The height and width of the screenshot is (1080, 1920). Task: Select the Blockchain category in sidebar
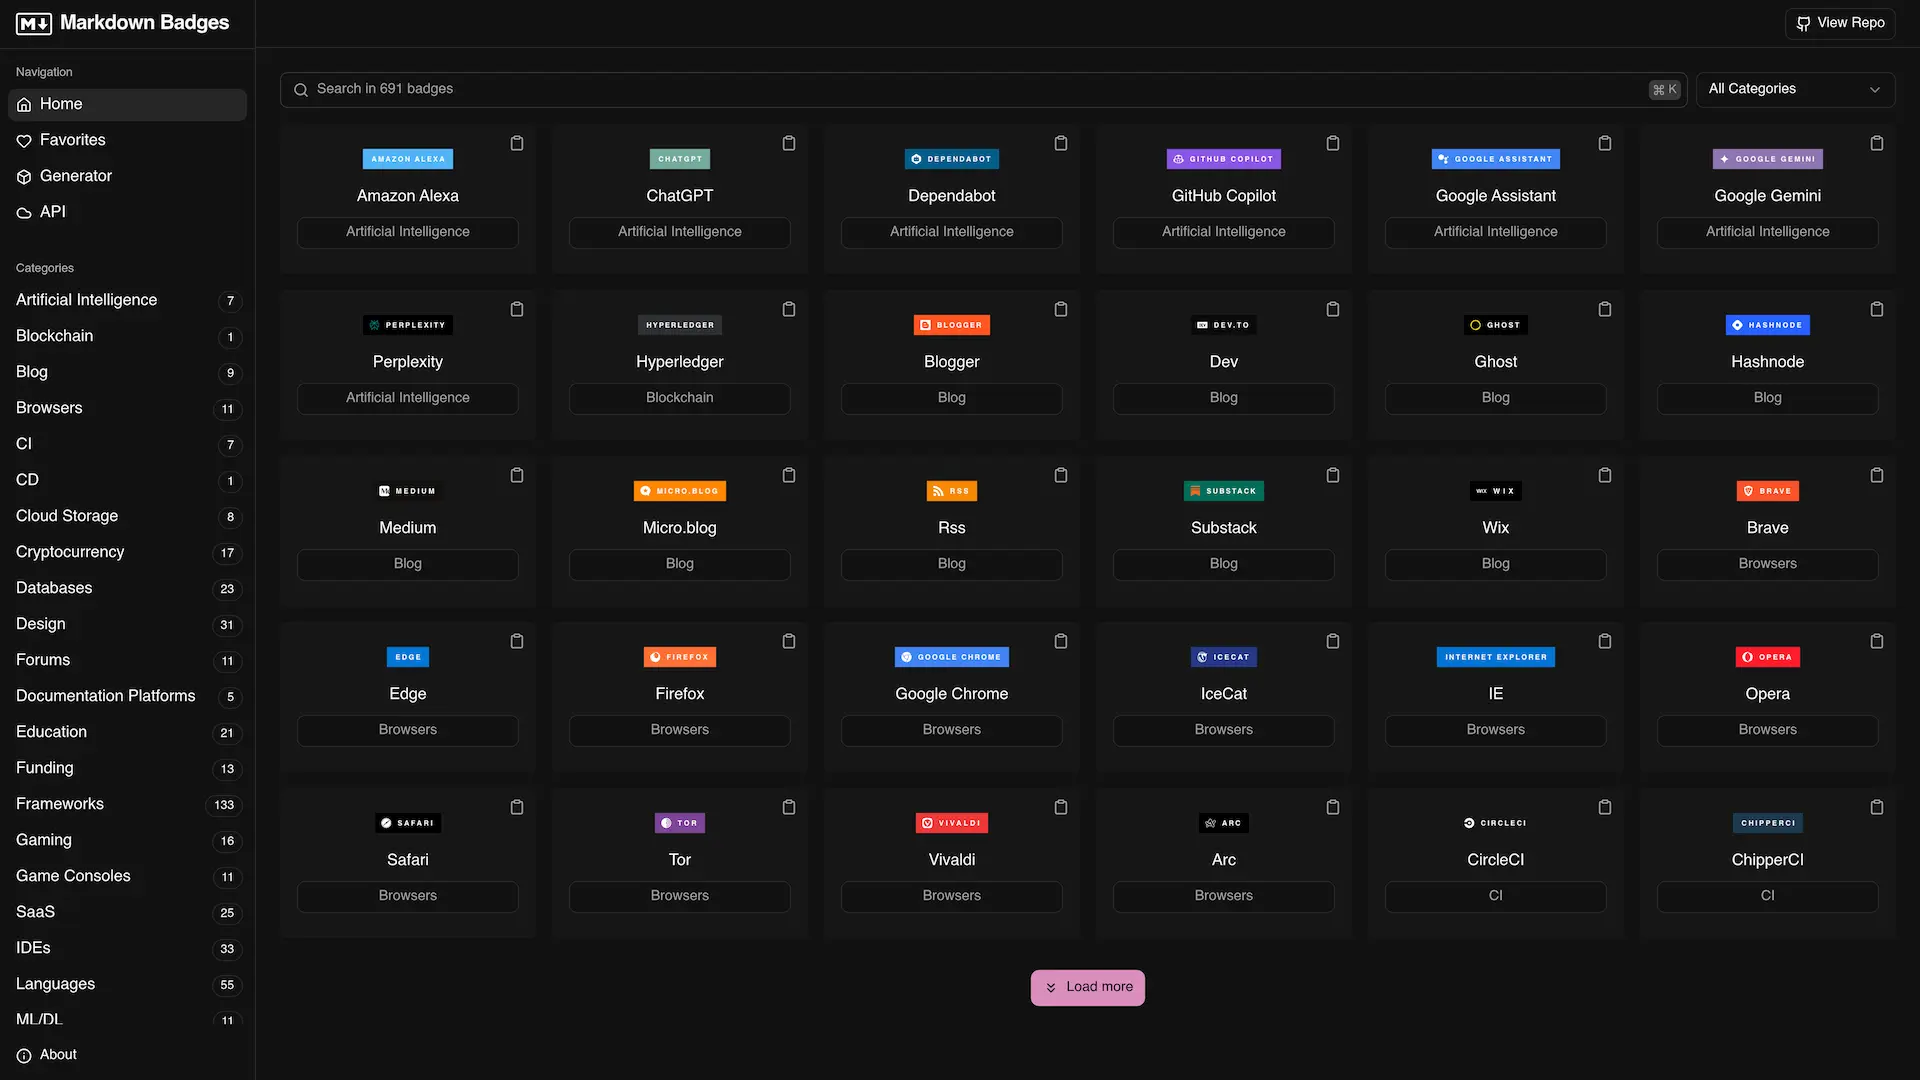point(127,336)
